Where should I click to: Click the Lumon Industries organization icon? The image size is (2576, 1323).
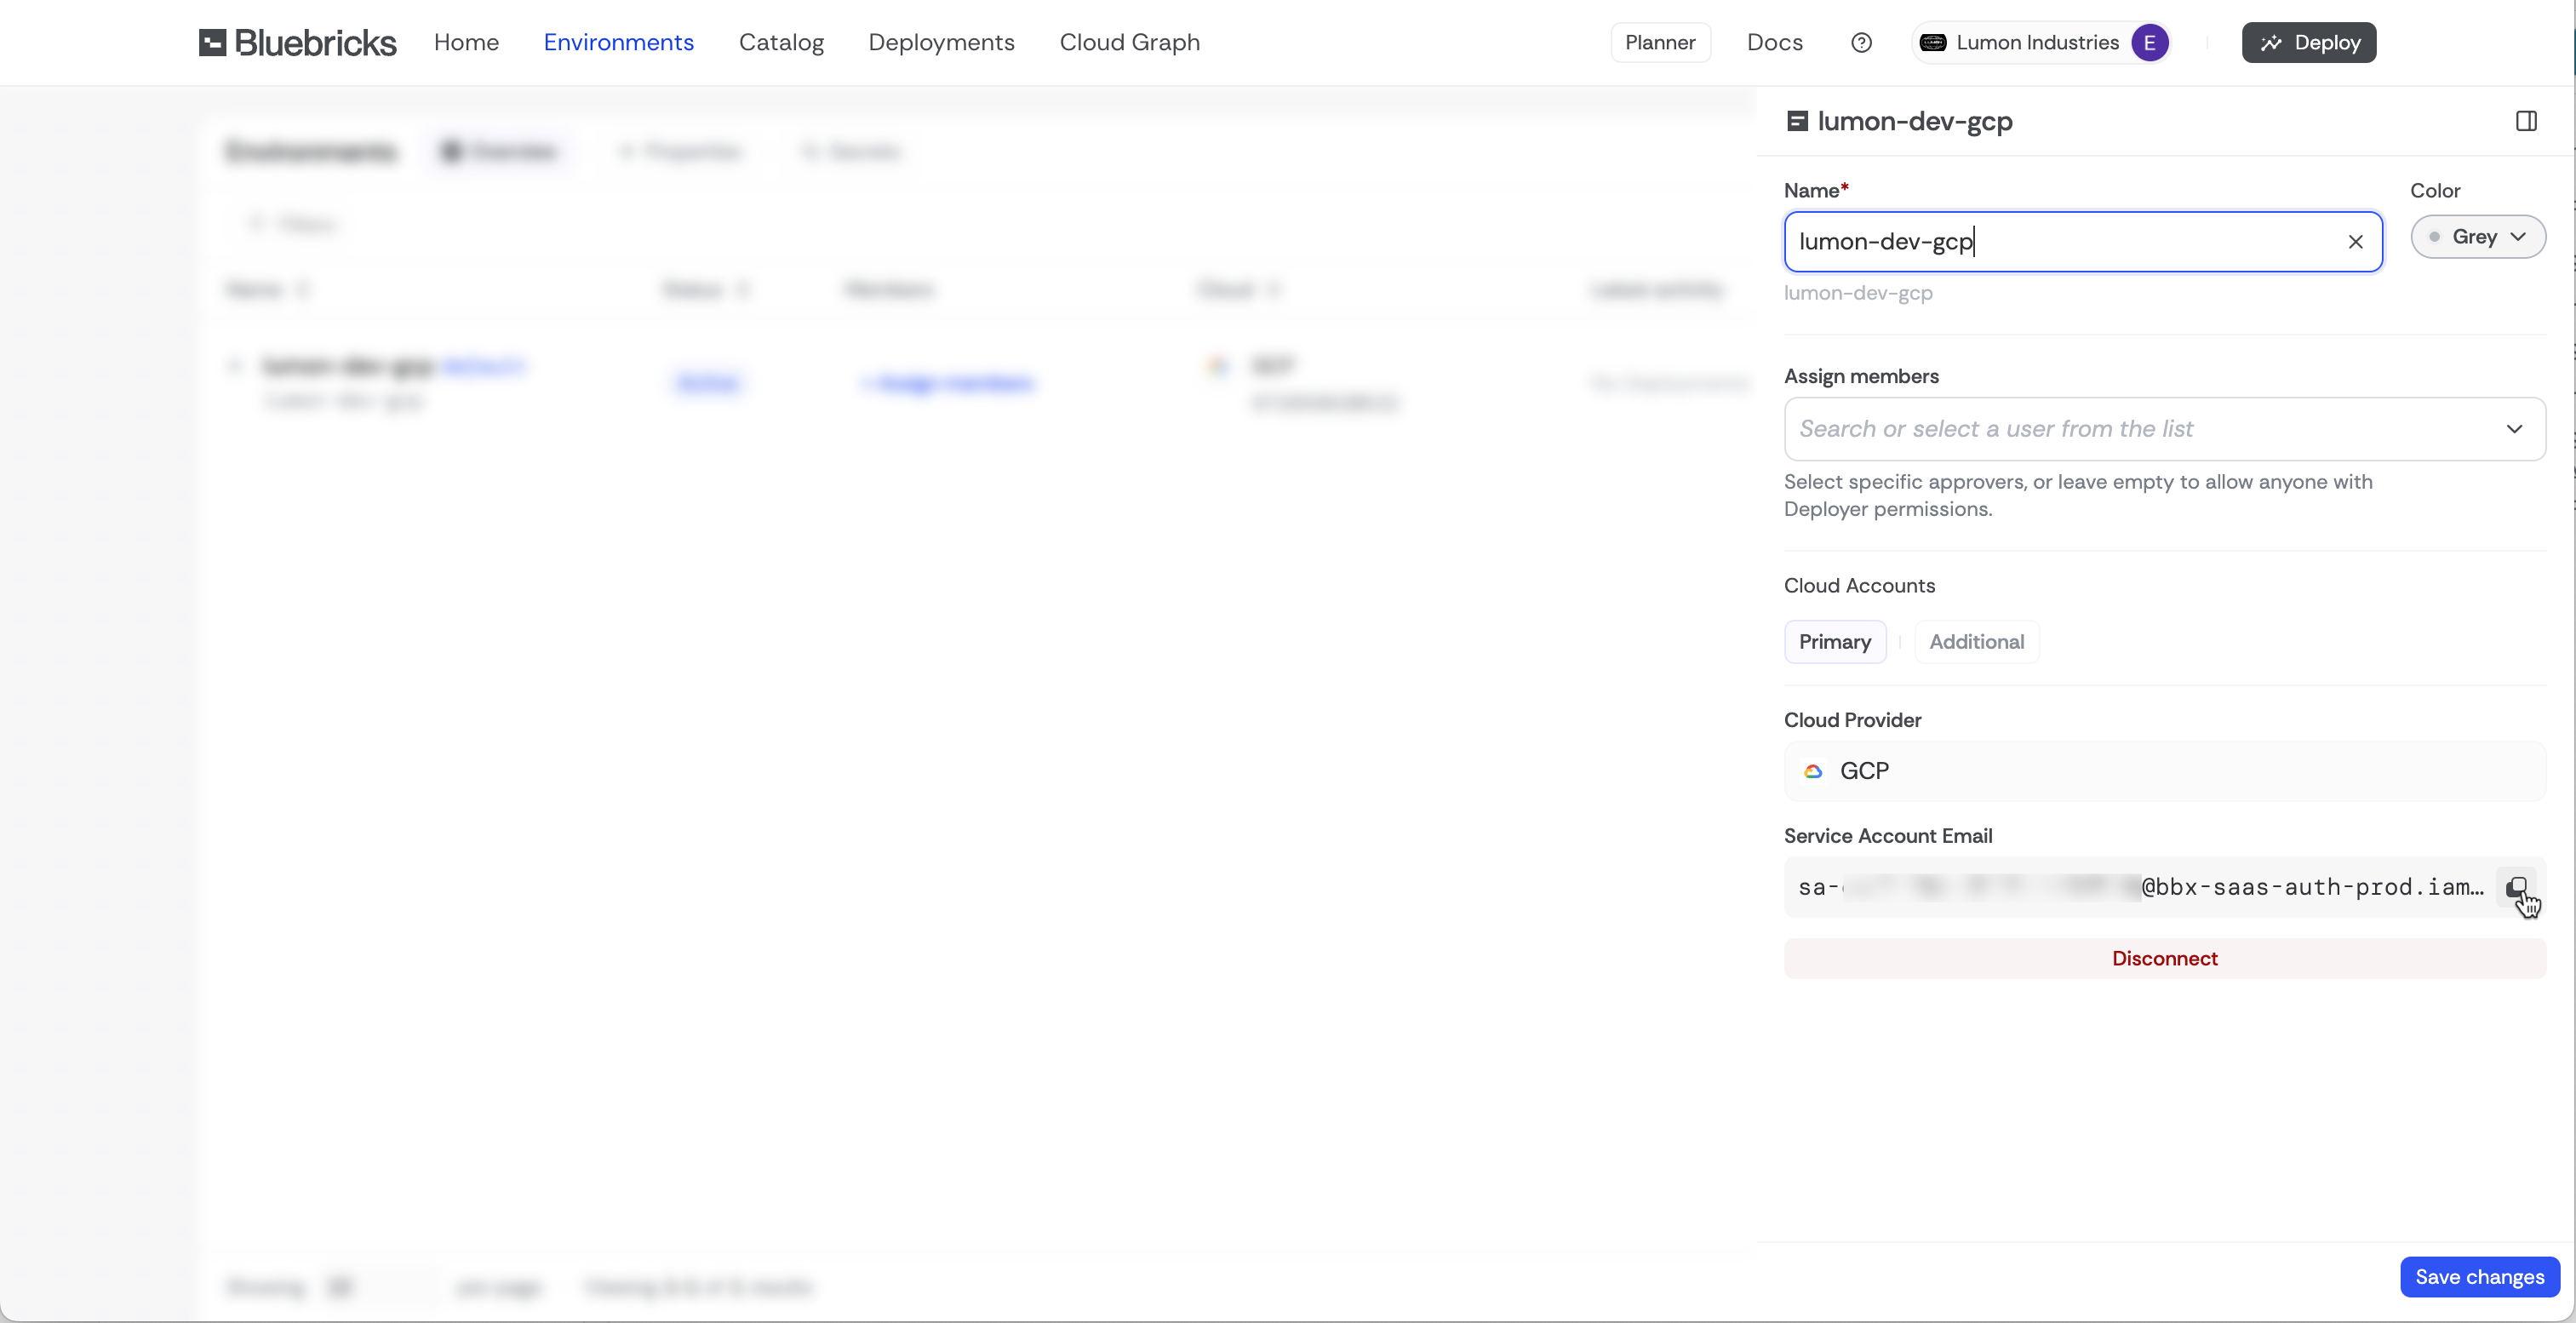click(x=1933, y=42)
